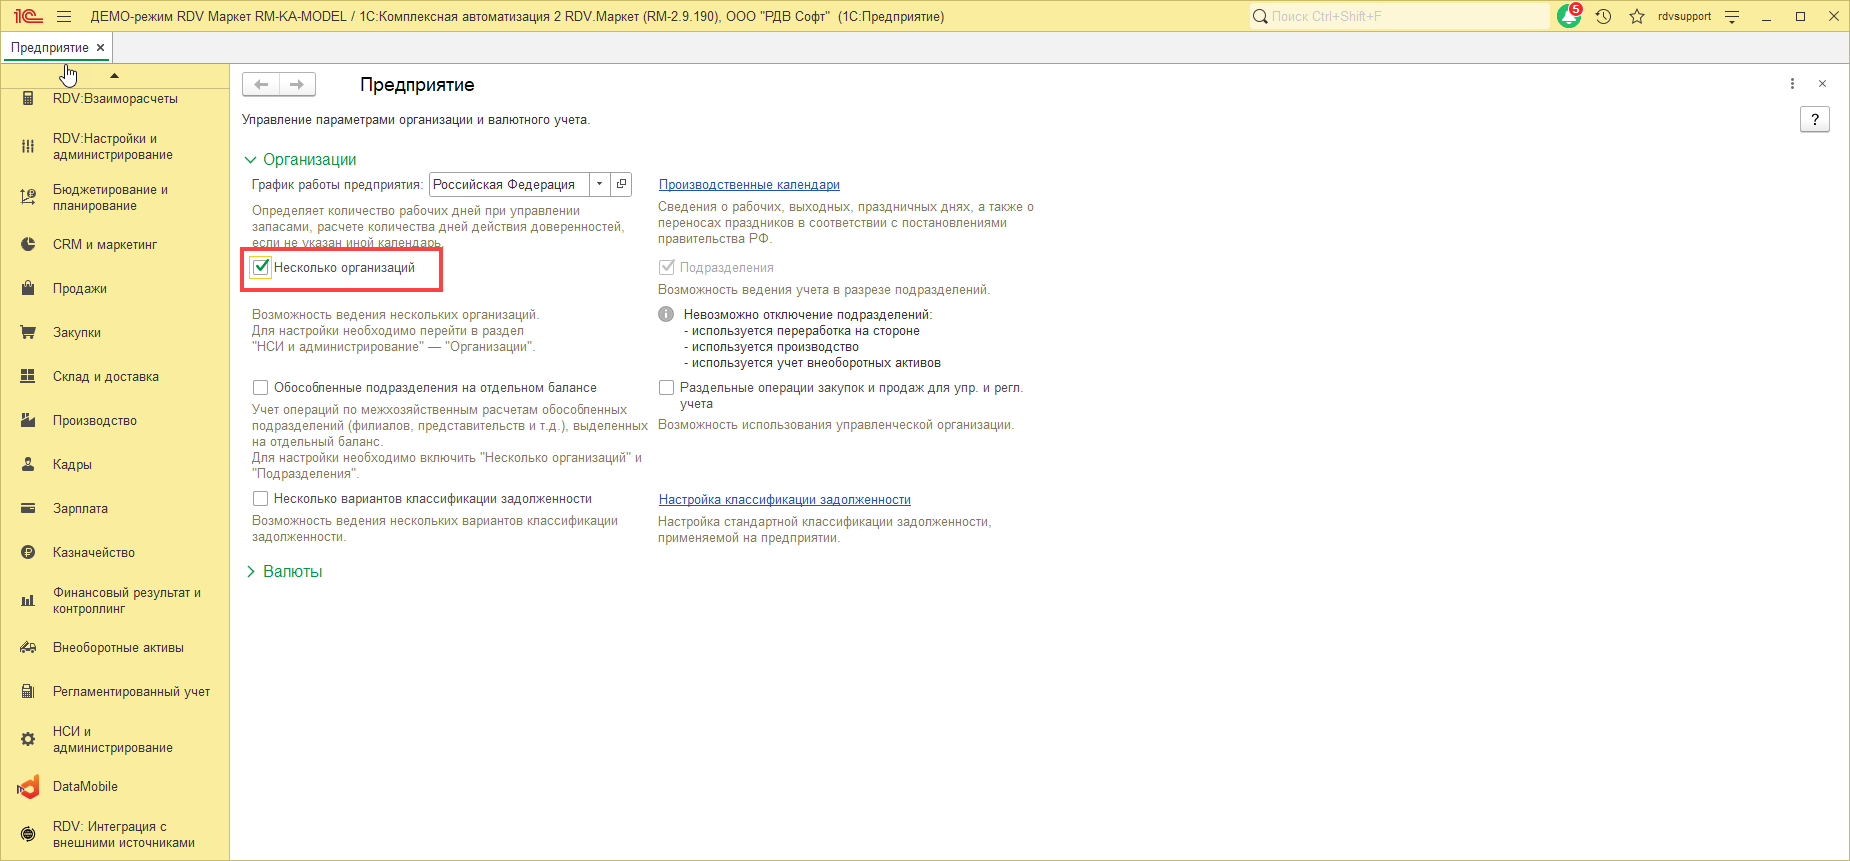Uncheck Несколько организаций checkbox

pyautogui.click(x=261, y=267)
